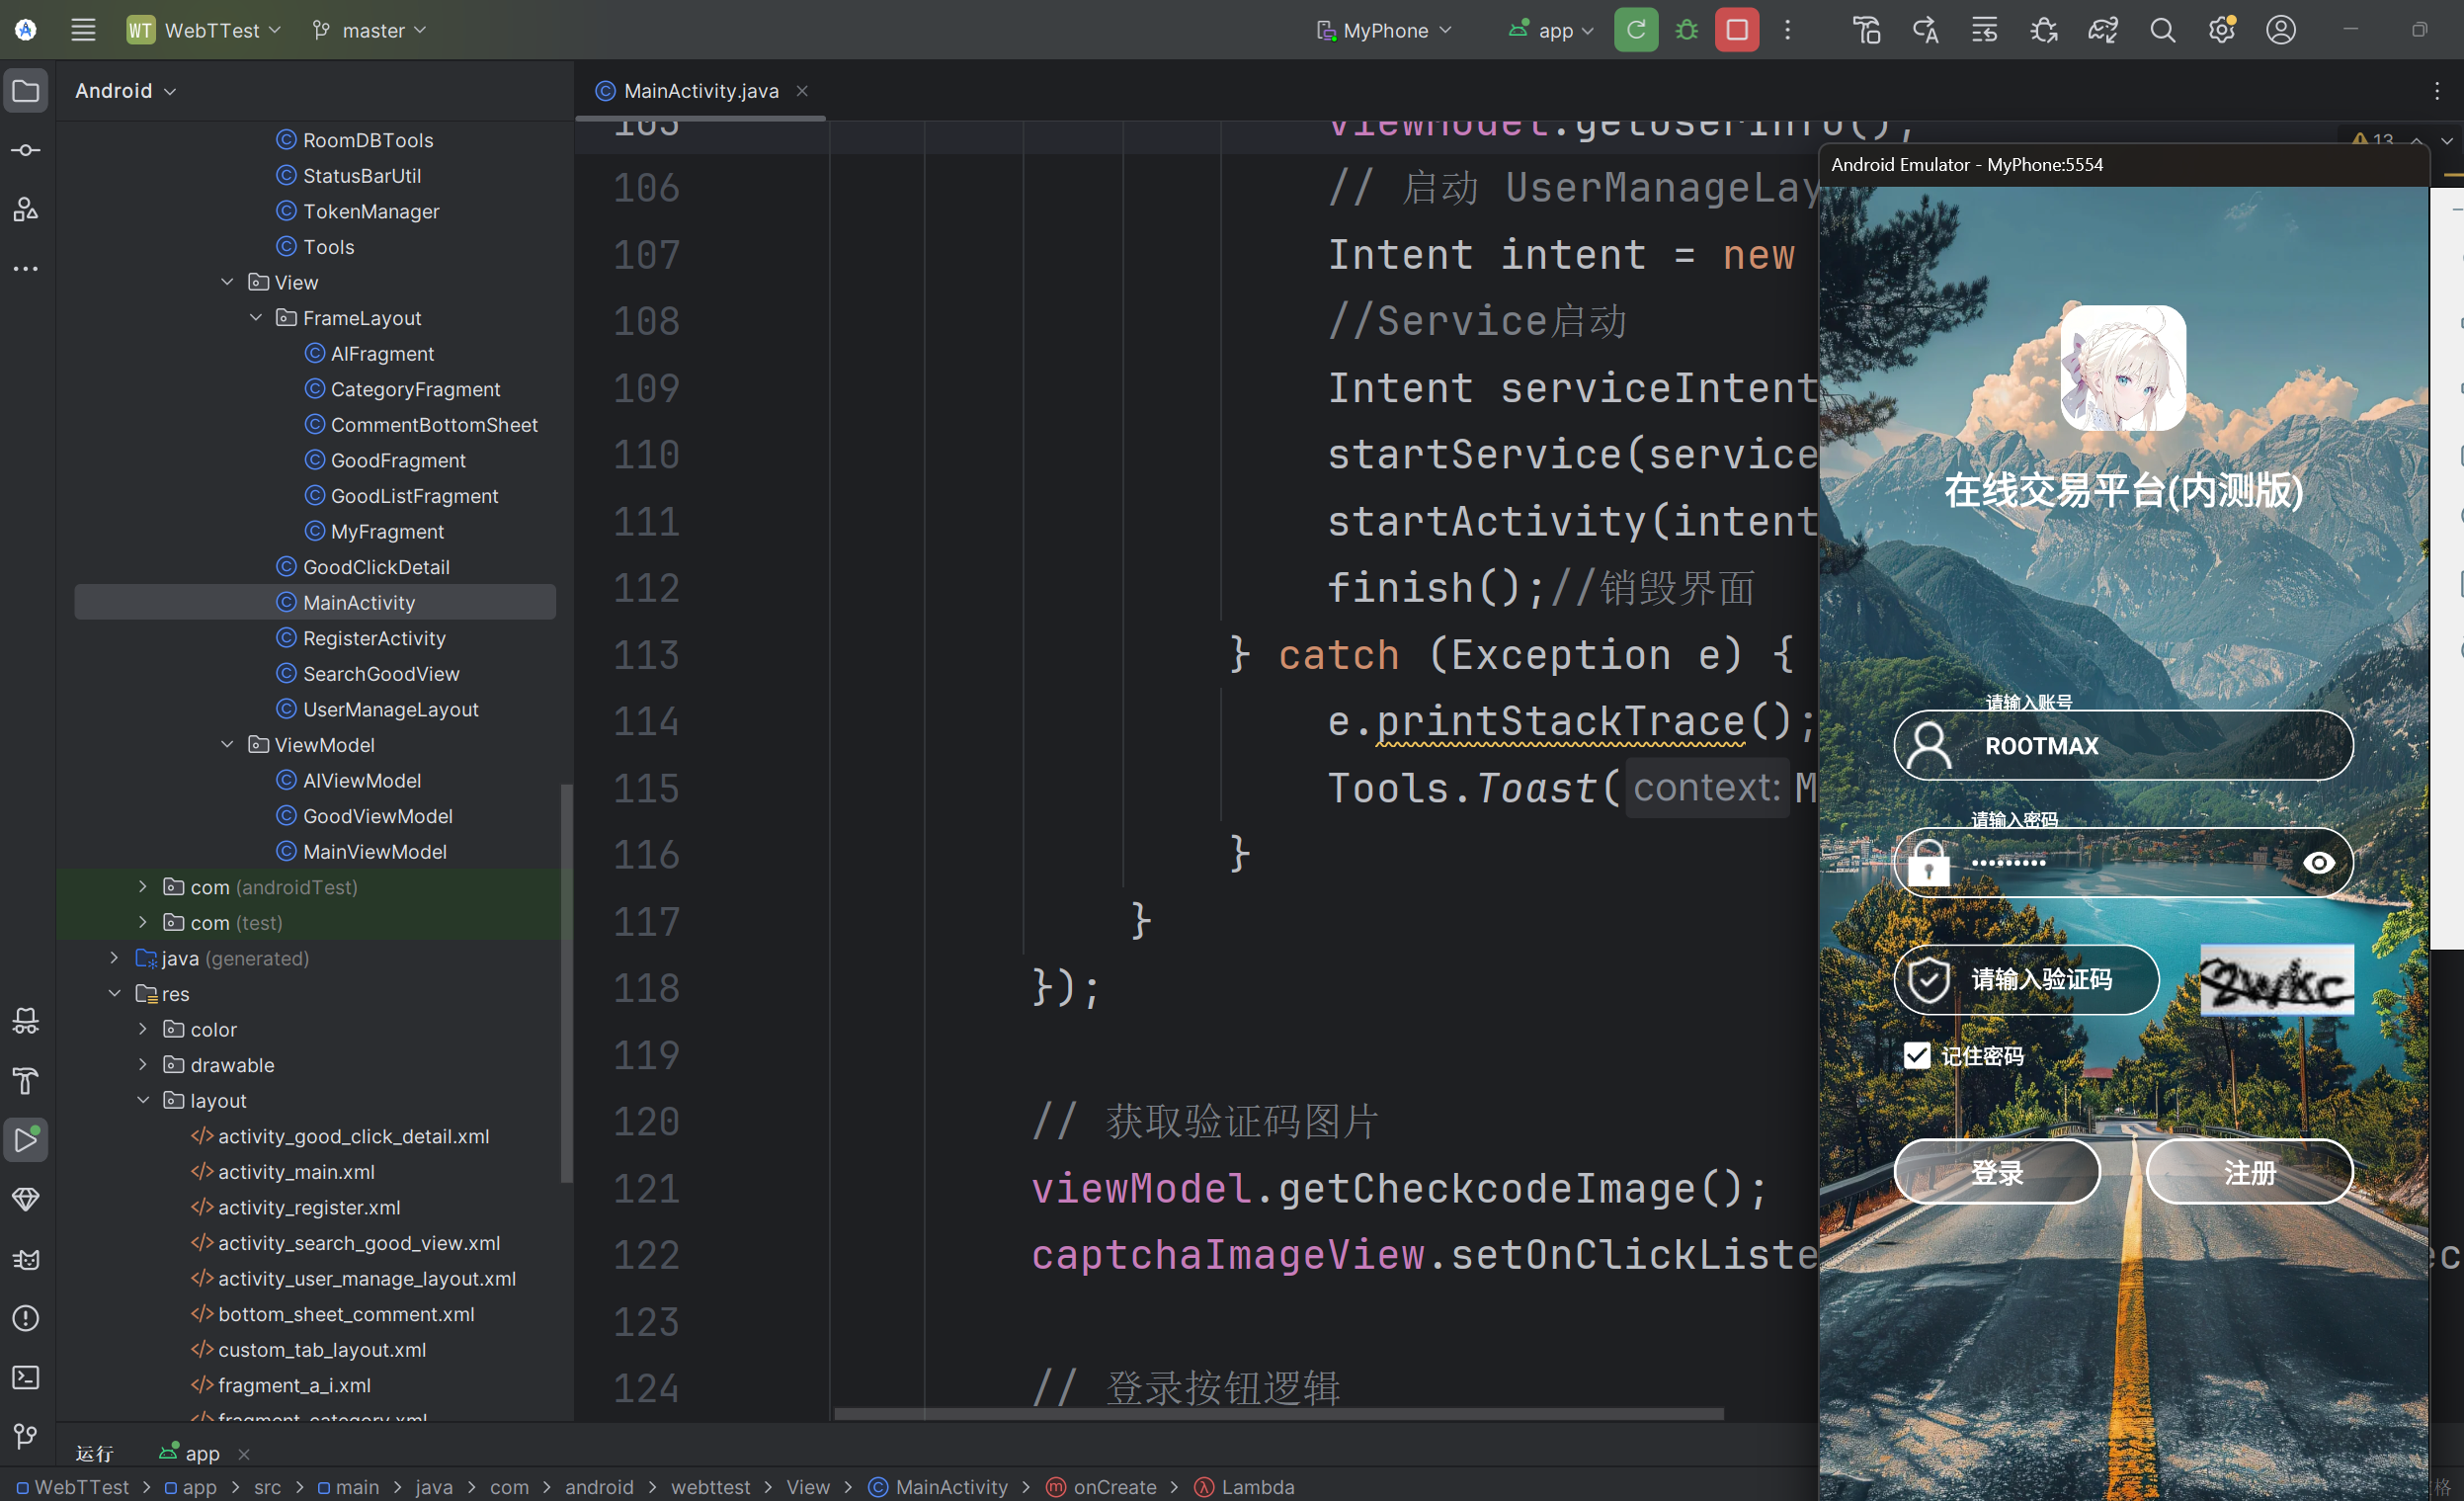Image resolution: width=2464 pixels, height=1501 pixels.
Task: Open Search Everywhere magnifier
Action: pyautogui.click(x=2162, y=30)
